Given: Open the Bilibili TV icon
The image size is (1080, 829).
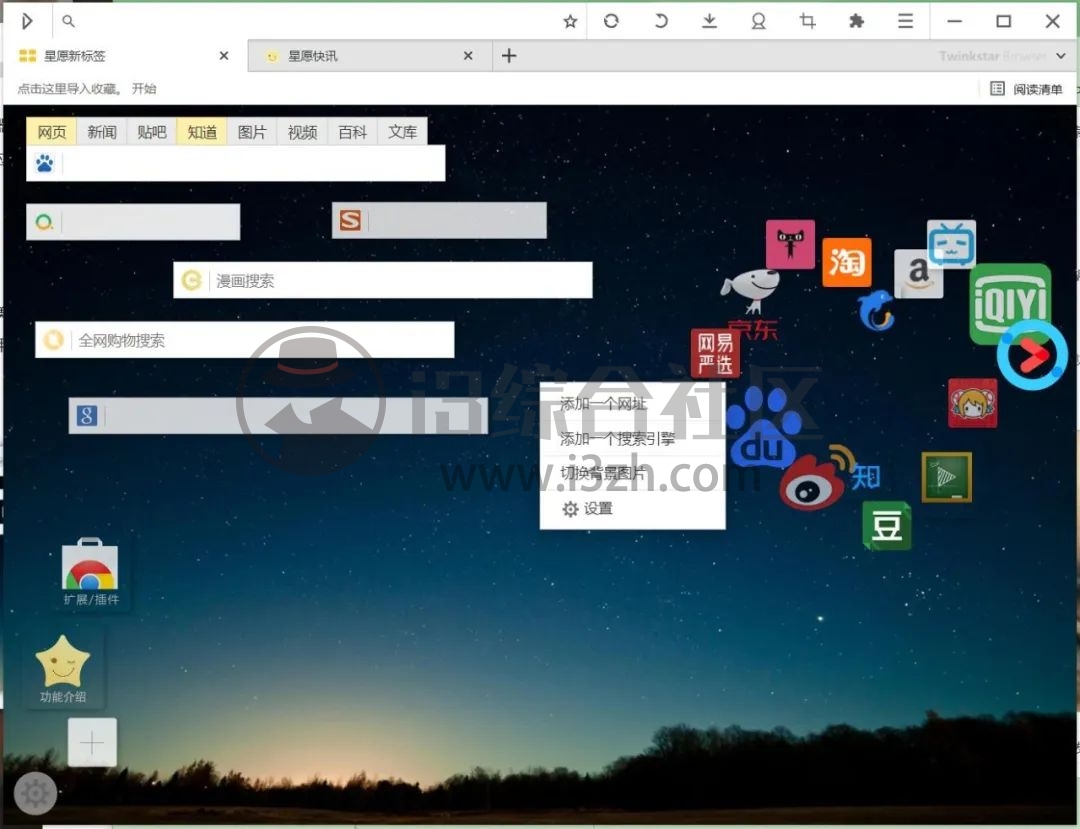Looking at the screenshot, I should click(951, 244).
